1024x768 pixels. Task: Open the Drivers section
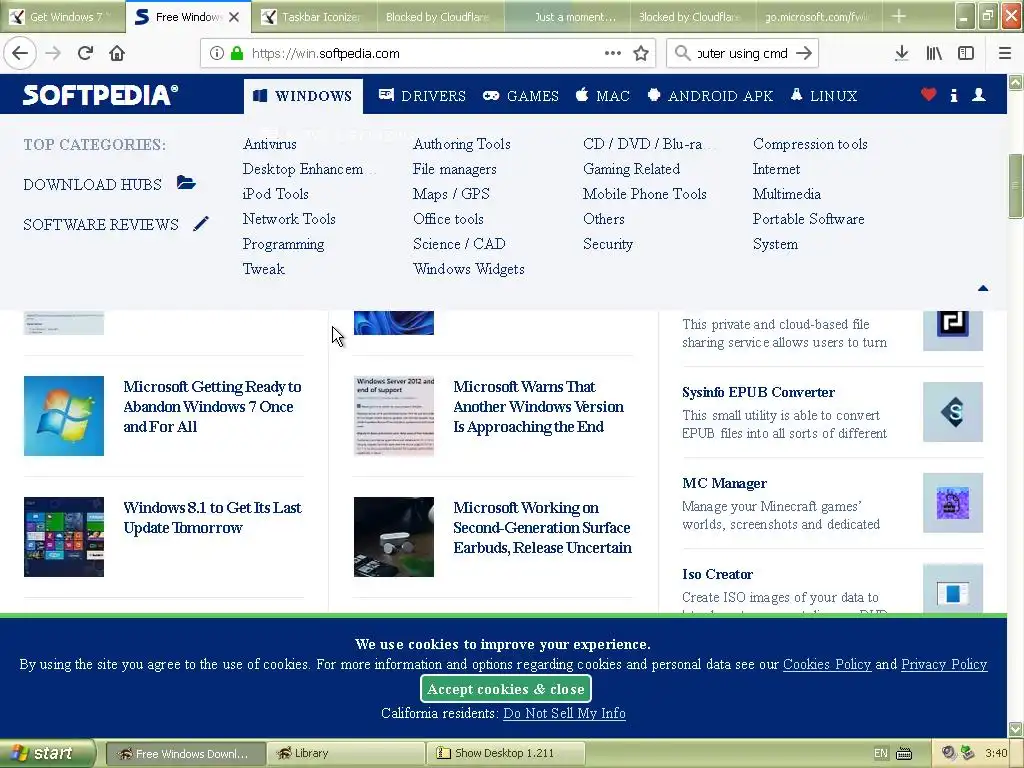point(422,96)
